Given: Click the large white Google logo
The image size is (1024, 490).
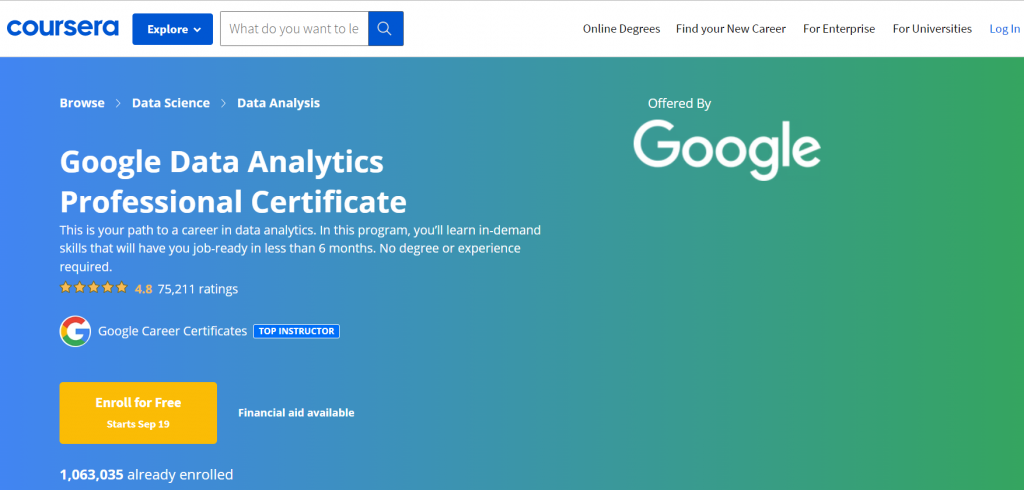Looking at the screenshot, I should pos(727,150).
